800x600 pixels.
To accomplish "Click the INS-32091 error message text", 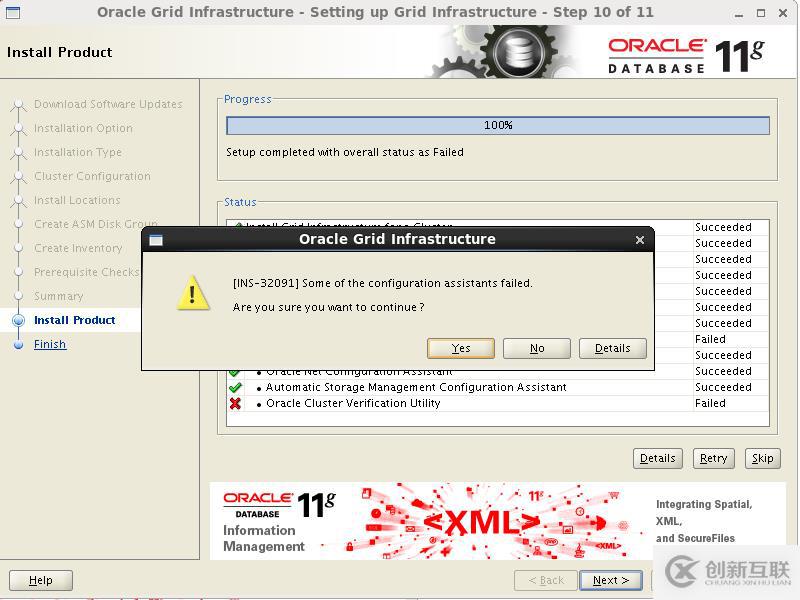I will click(x=383, y=283).
